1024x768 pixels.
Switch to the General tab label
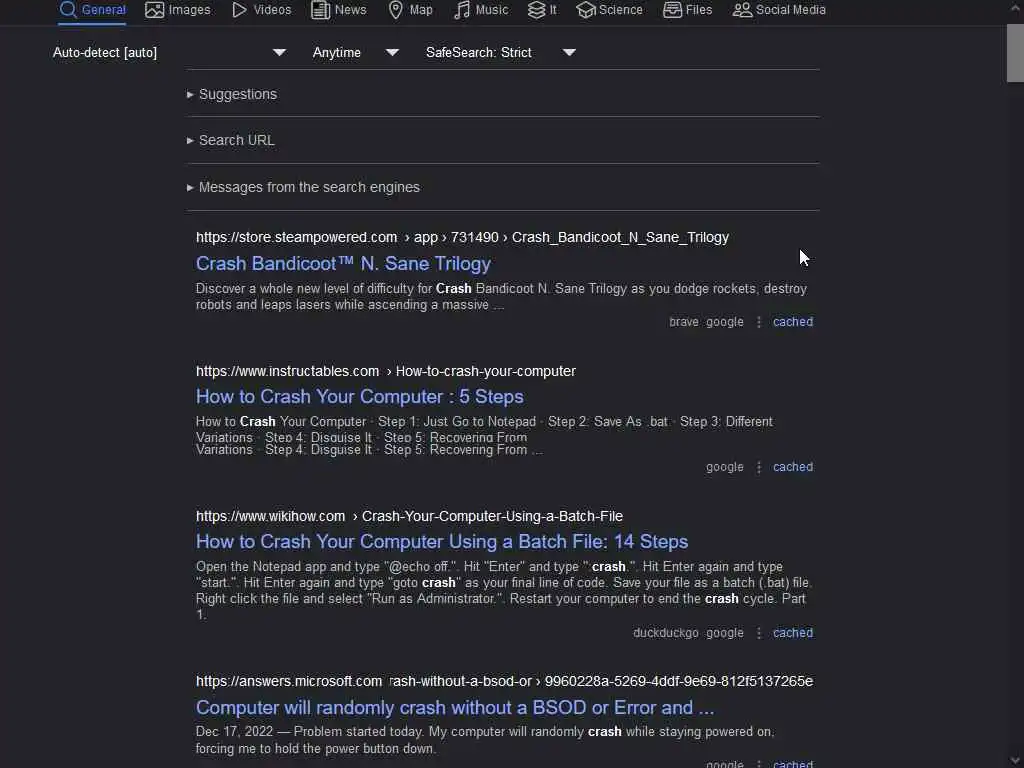point(103,10)
